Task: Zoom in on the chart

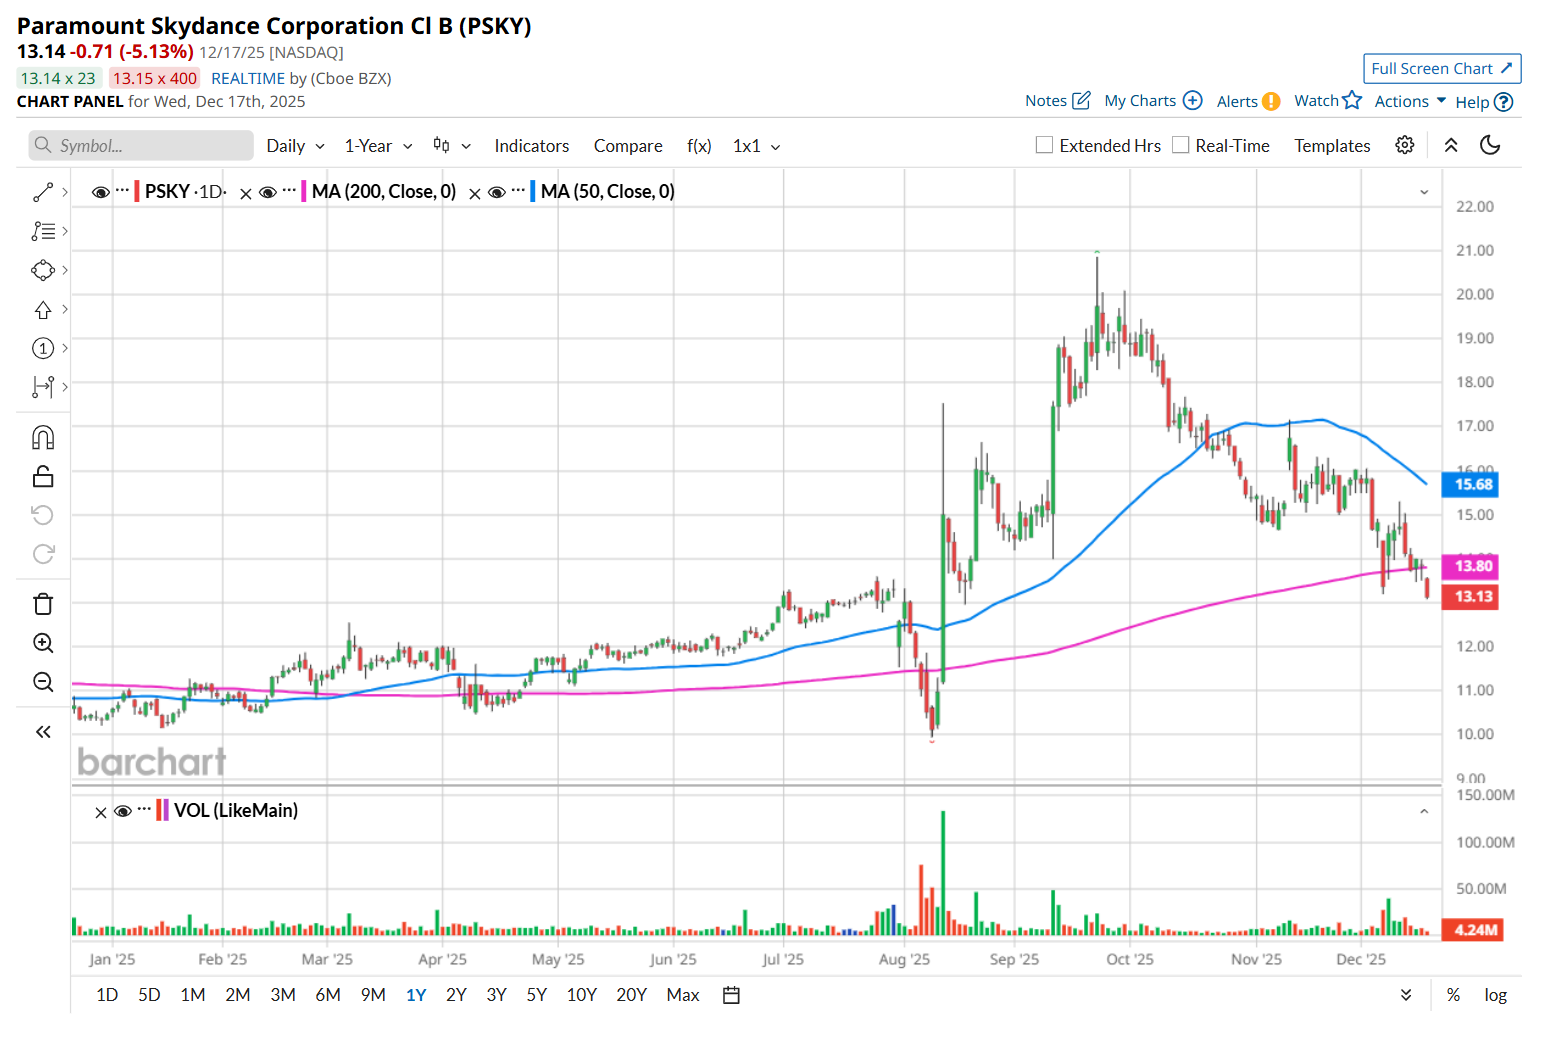Action: coord(43,643)
